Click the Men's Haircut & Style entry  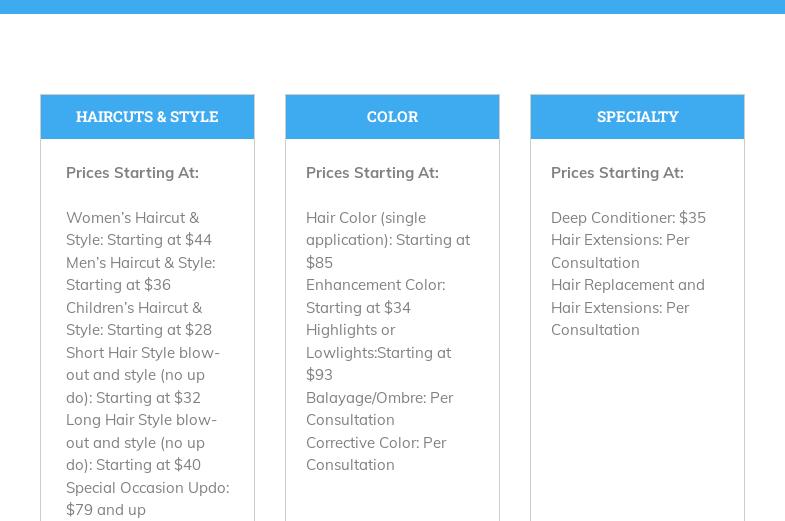pos(140,274)
